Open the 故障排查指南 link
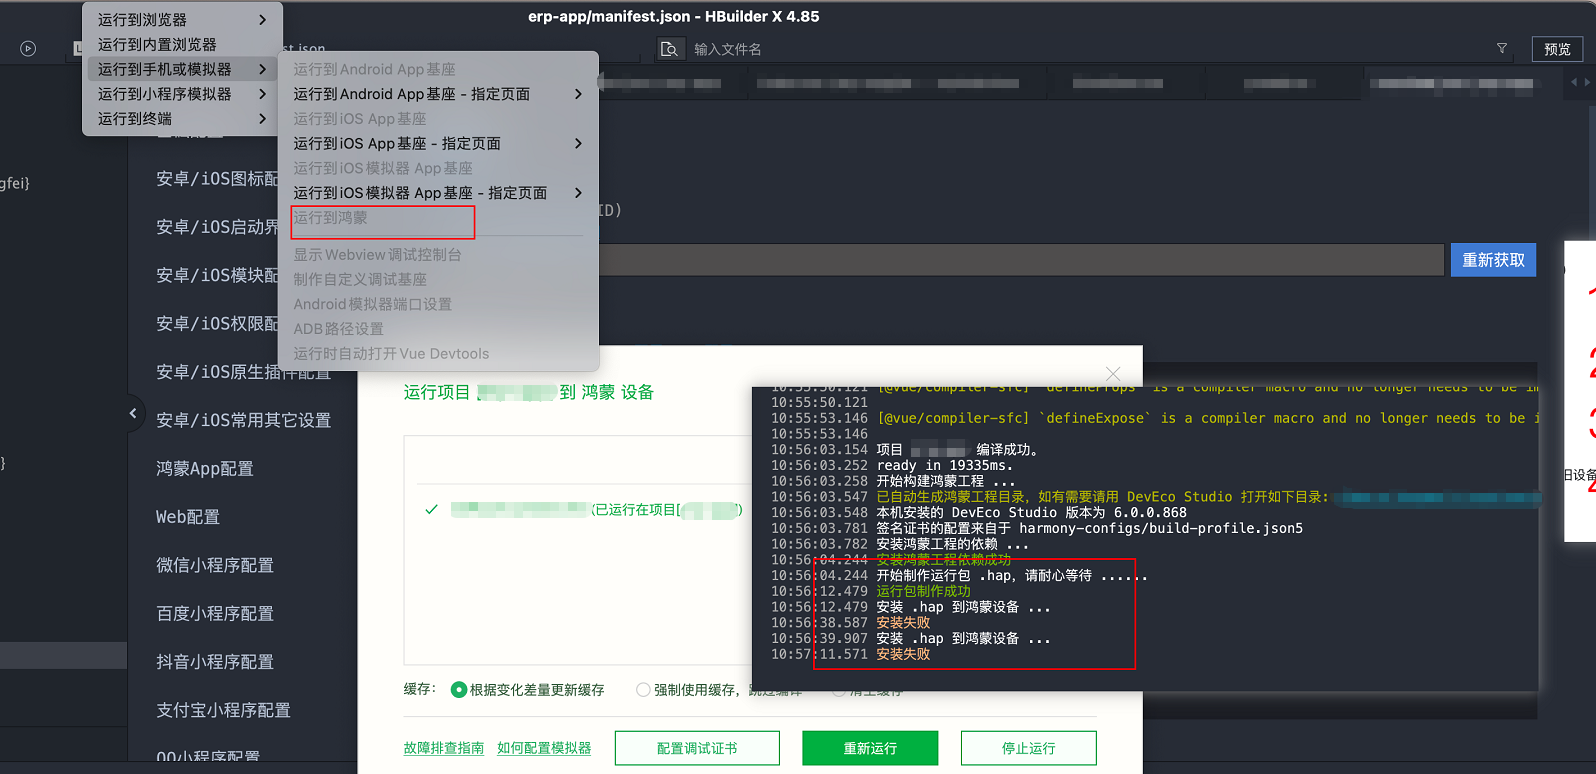Screen dimensions: 1596x774 coord(443,748)
